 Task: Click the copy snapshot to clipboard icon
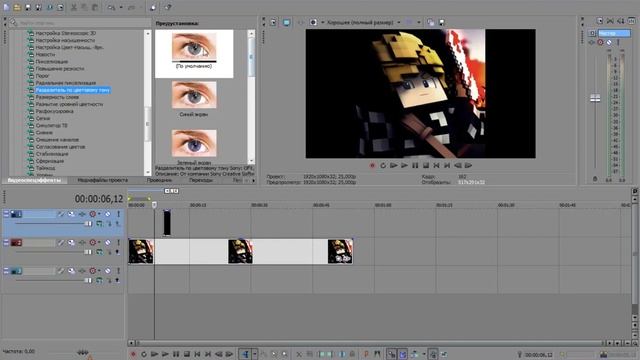point(431,22)
